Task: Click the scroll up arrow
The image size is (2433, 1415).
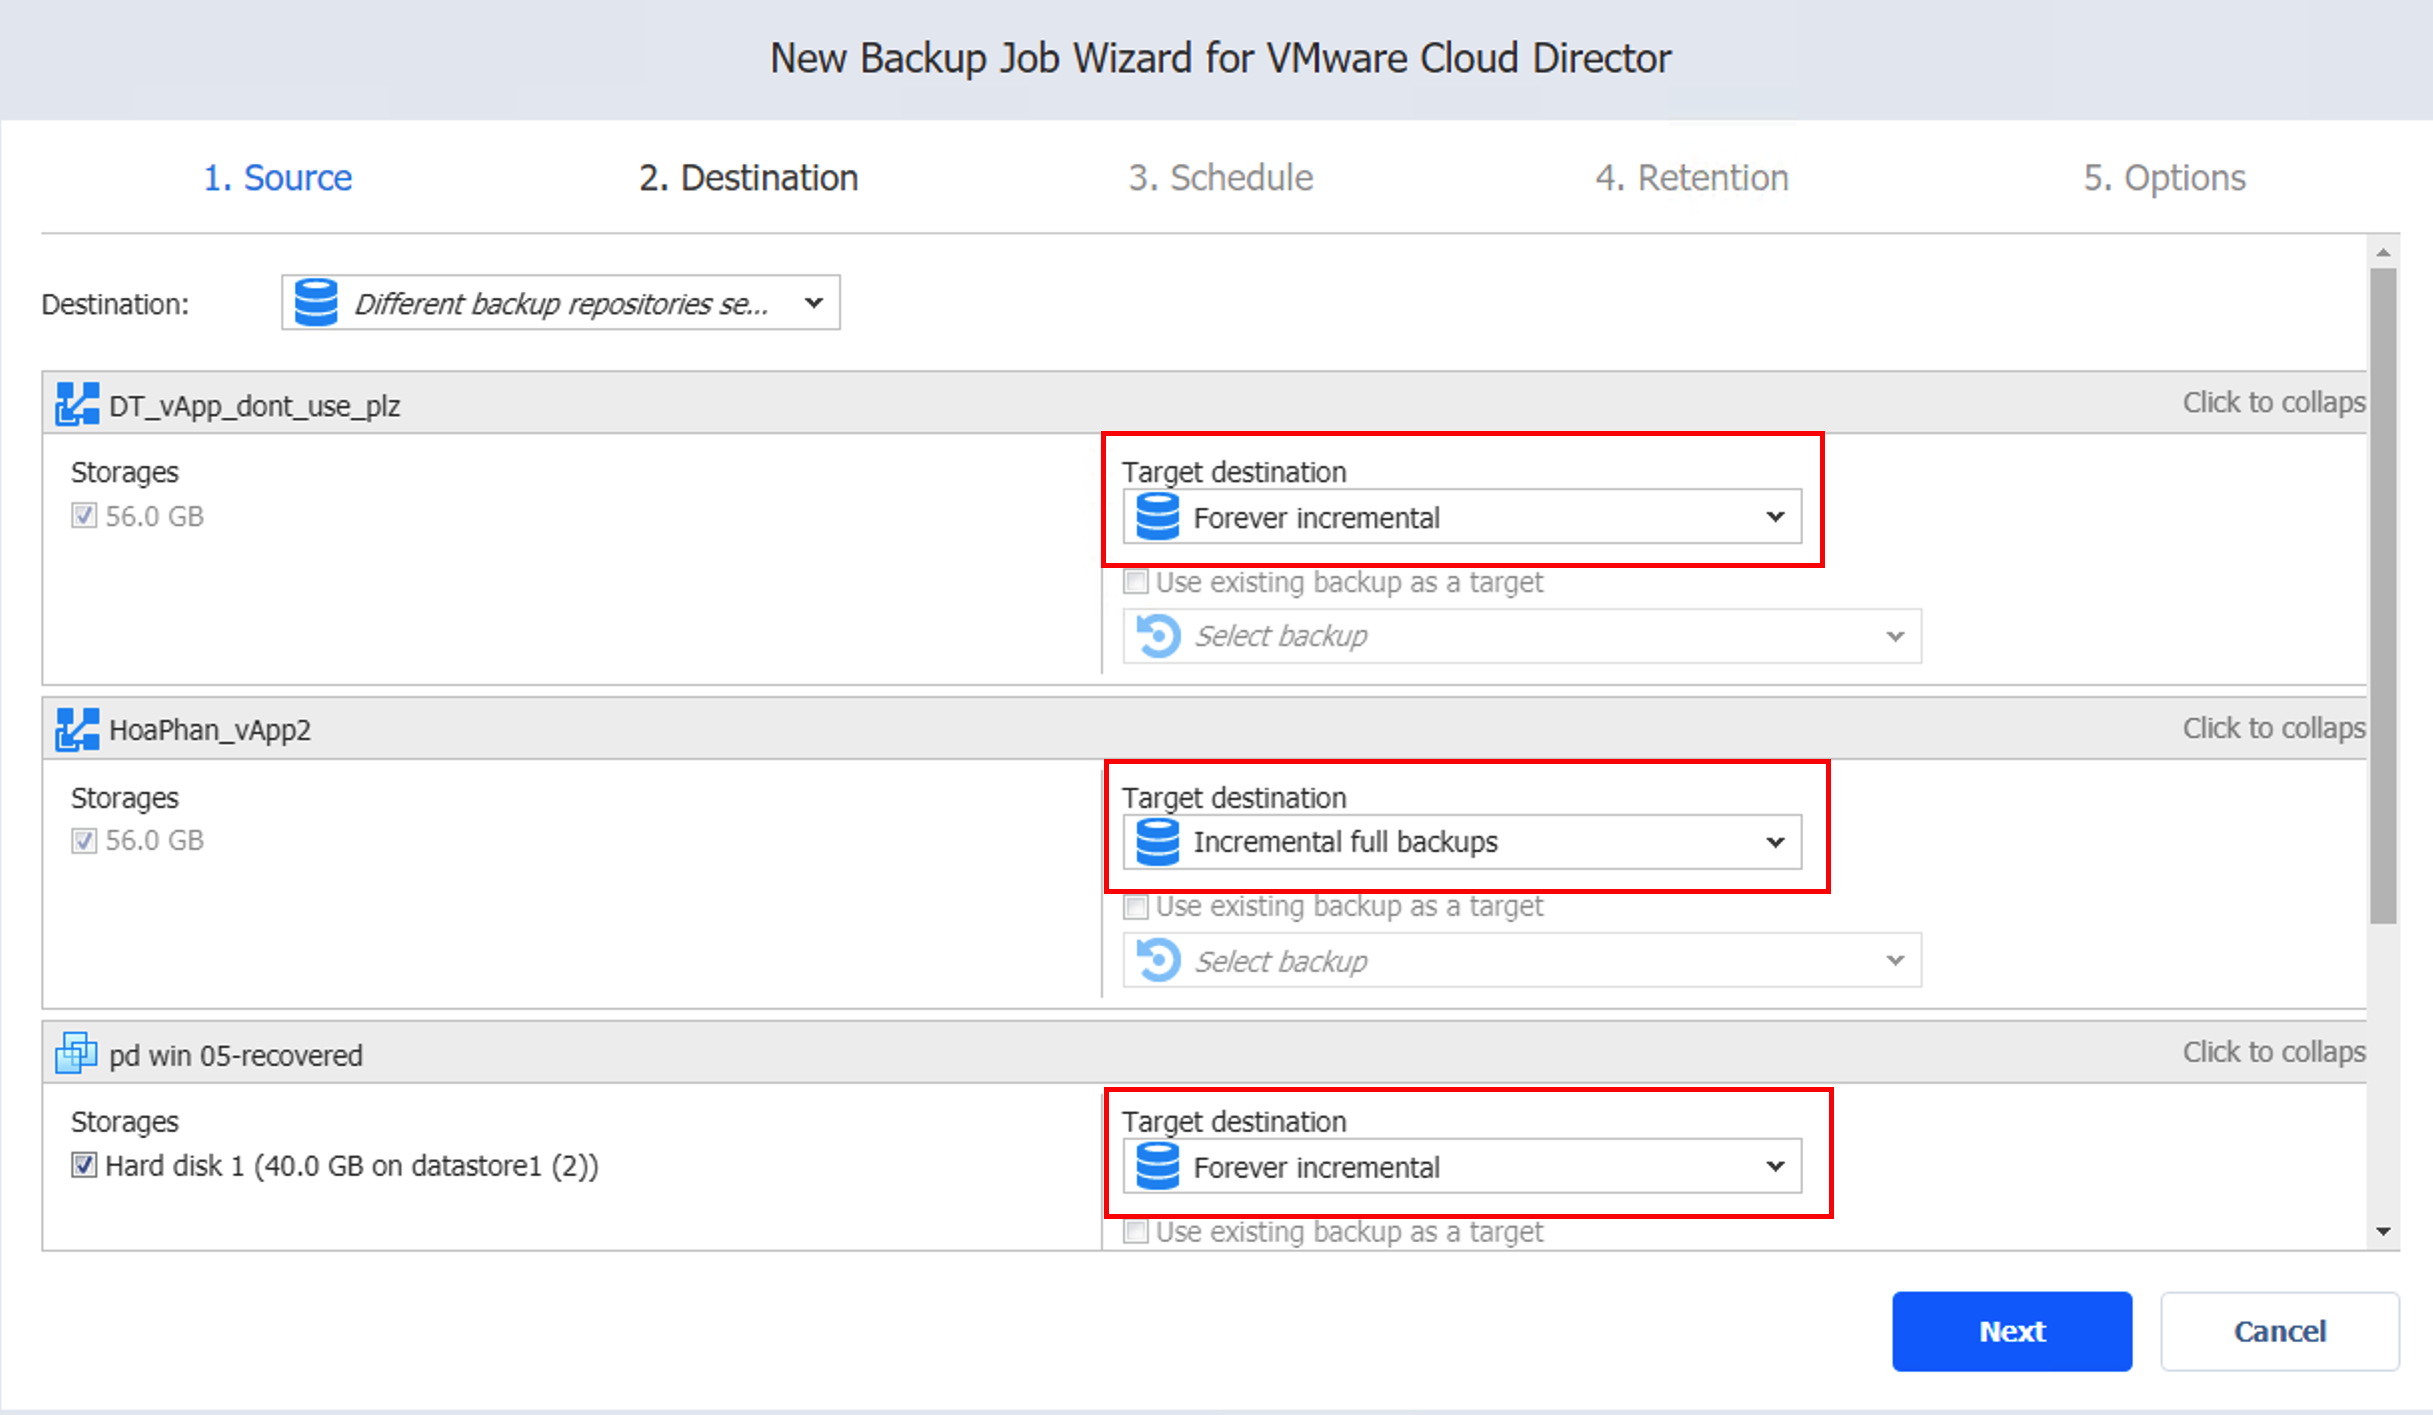Action: (x=2384, y=252)
